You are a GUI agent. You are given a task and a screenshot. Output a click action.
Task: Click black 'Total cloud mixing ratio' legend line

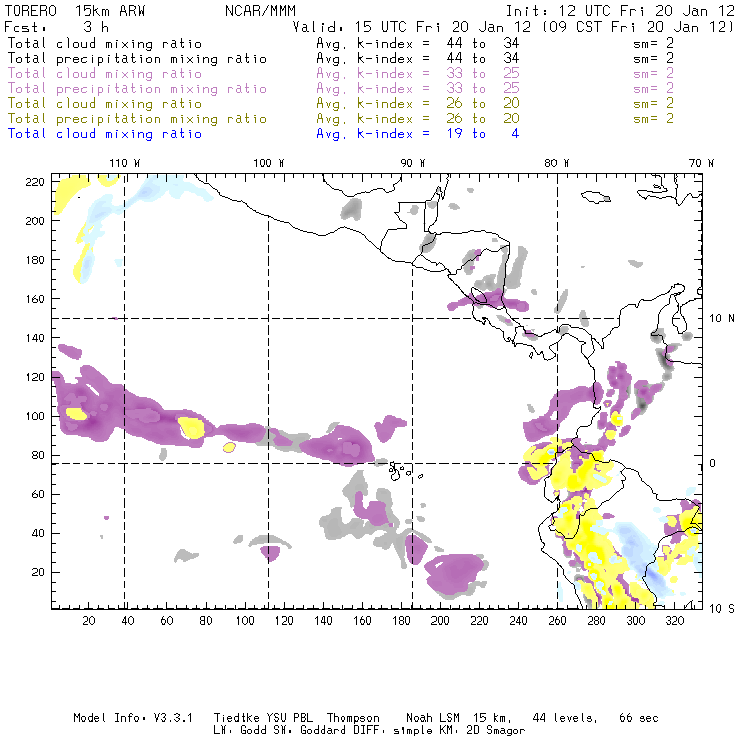point(105,44)
